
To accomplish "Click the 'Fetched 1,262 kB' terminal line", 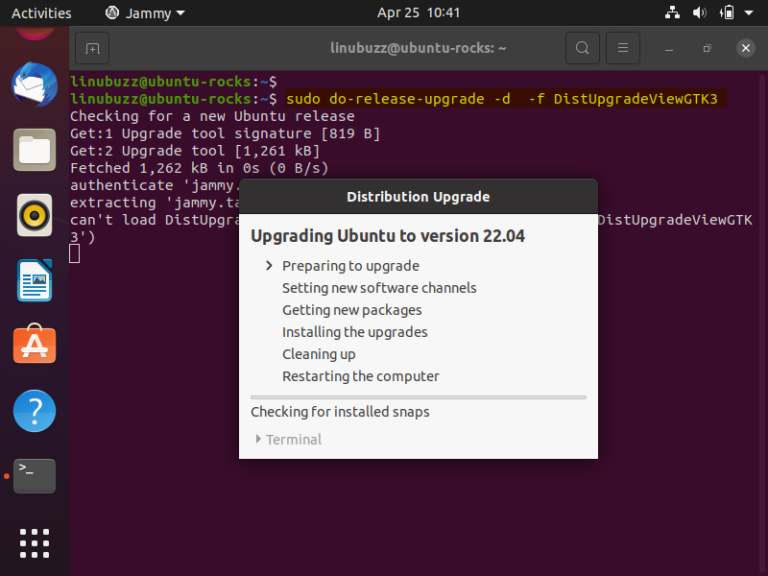I will point(199,168).
